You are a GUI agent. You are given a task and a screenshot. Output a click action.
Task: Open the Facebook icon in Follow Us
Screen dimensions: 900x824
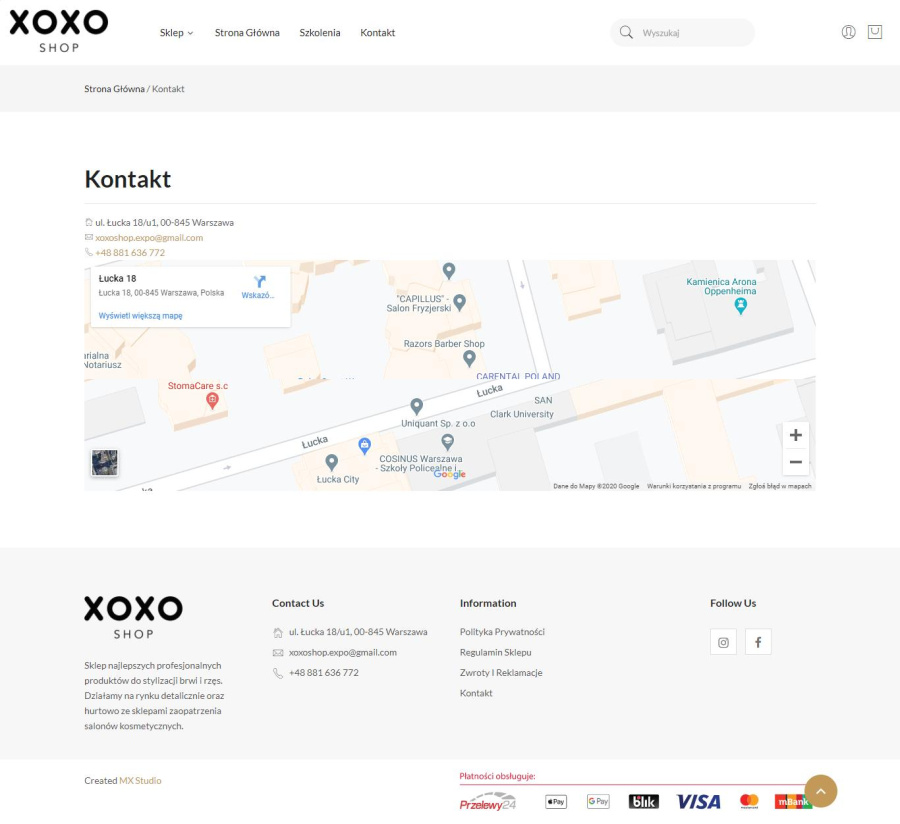(x=758, y=641)
